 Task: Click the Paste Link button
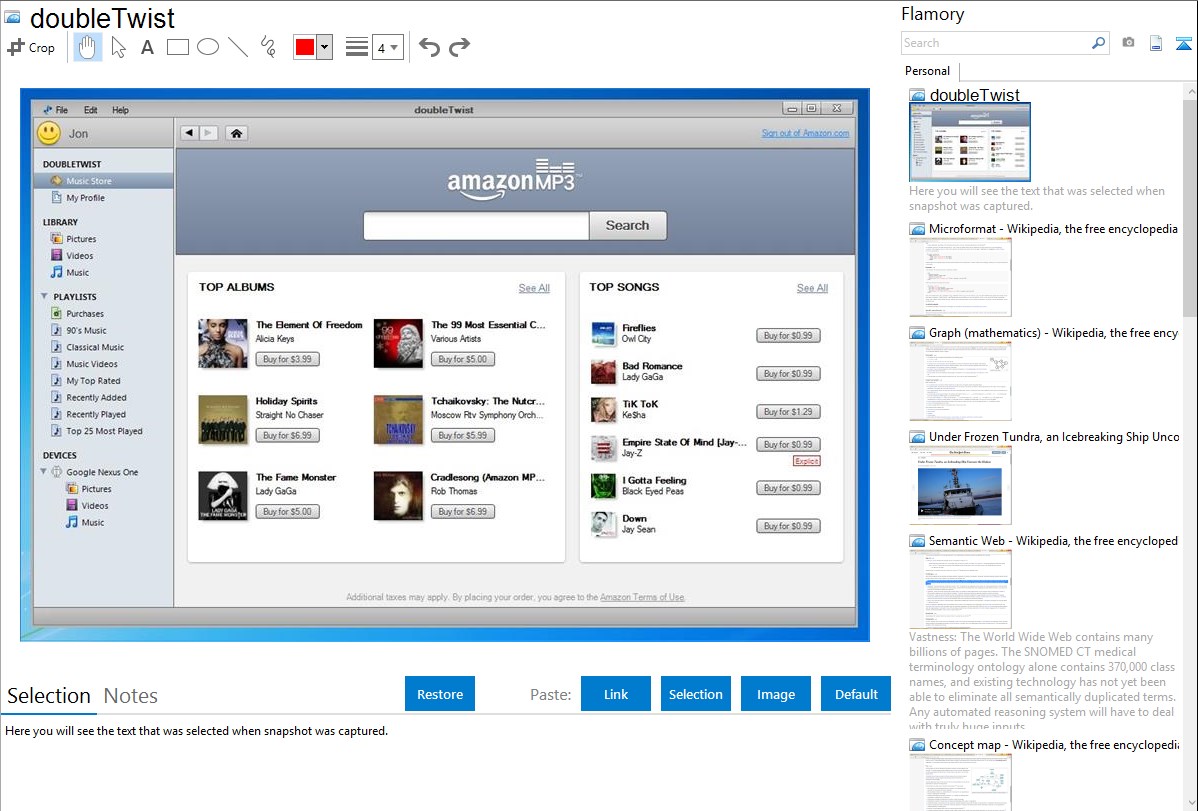click(x=616, y=694)
